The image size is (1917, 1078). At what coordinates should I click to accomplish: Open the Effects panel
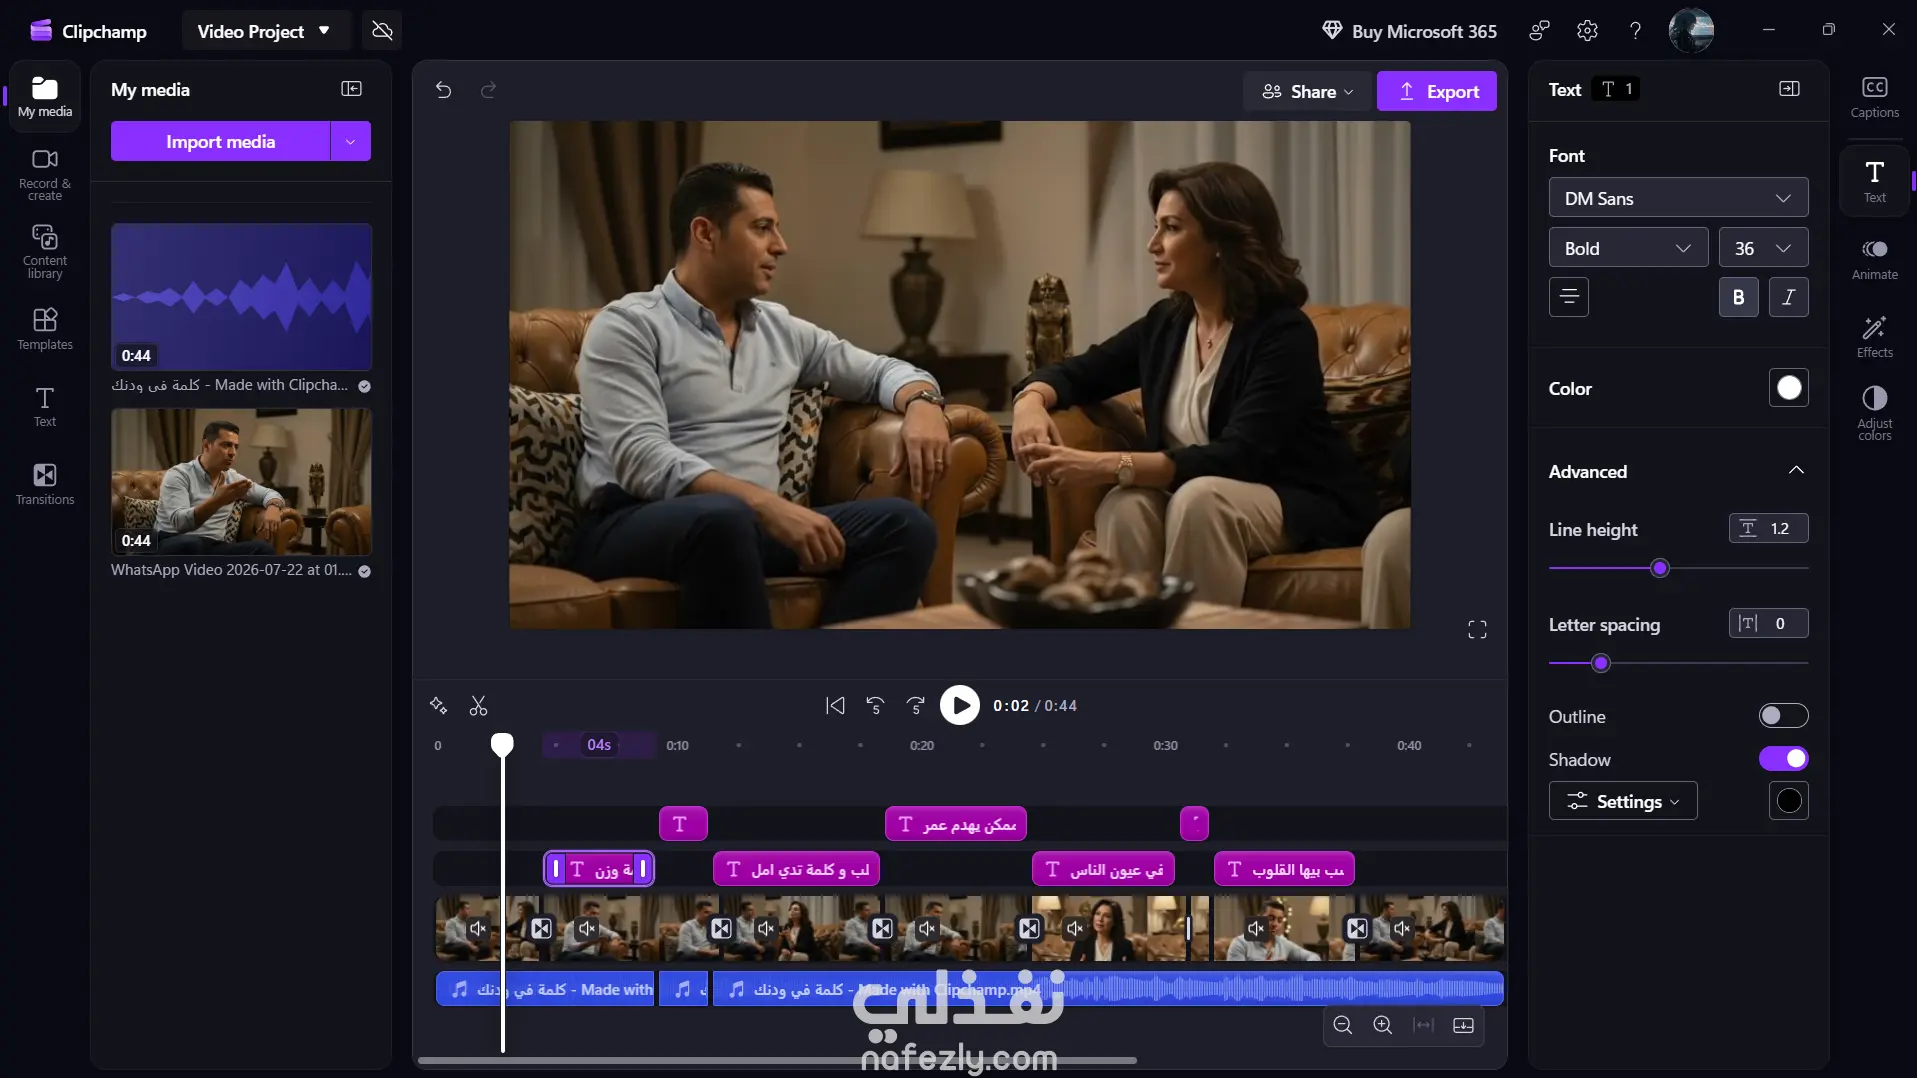1874,337
